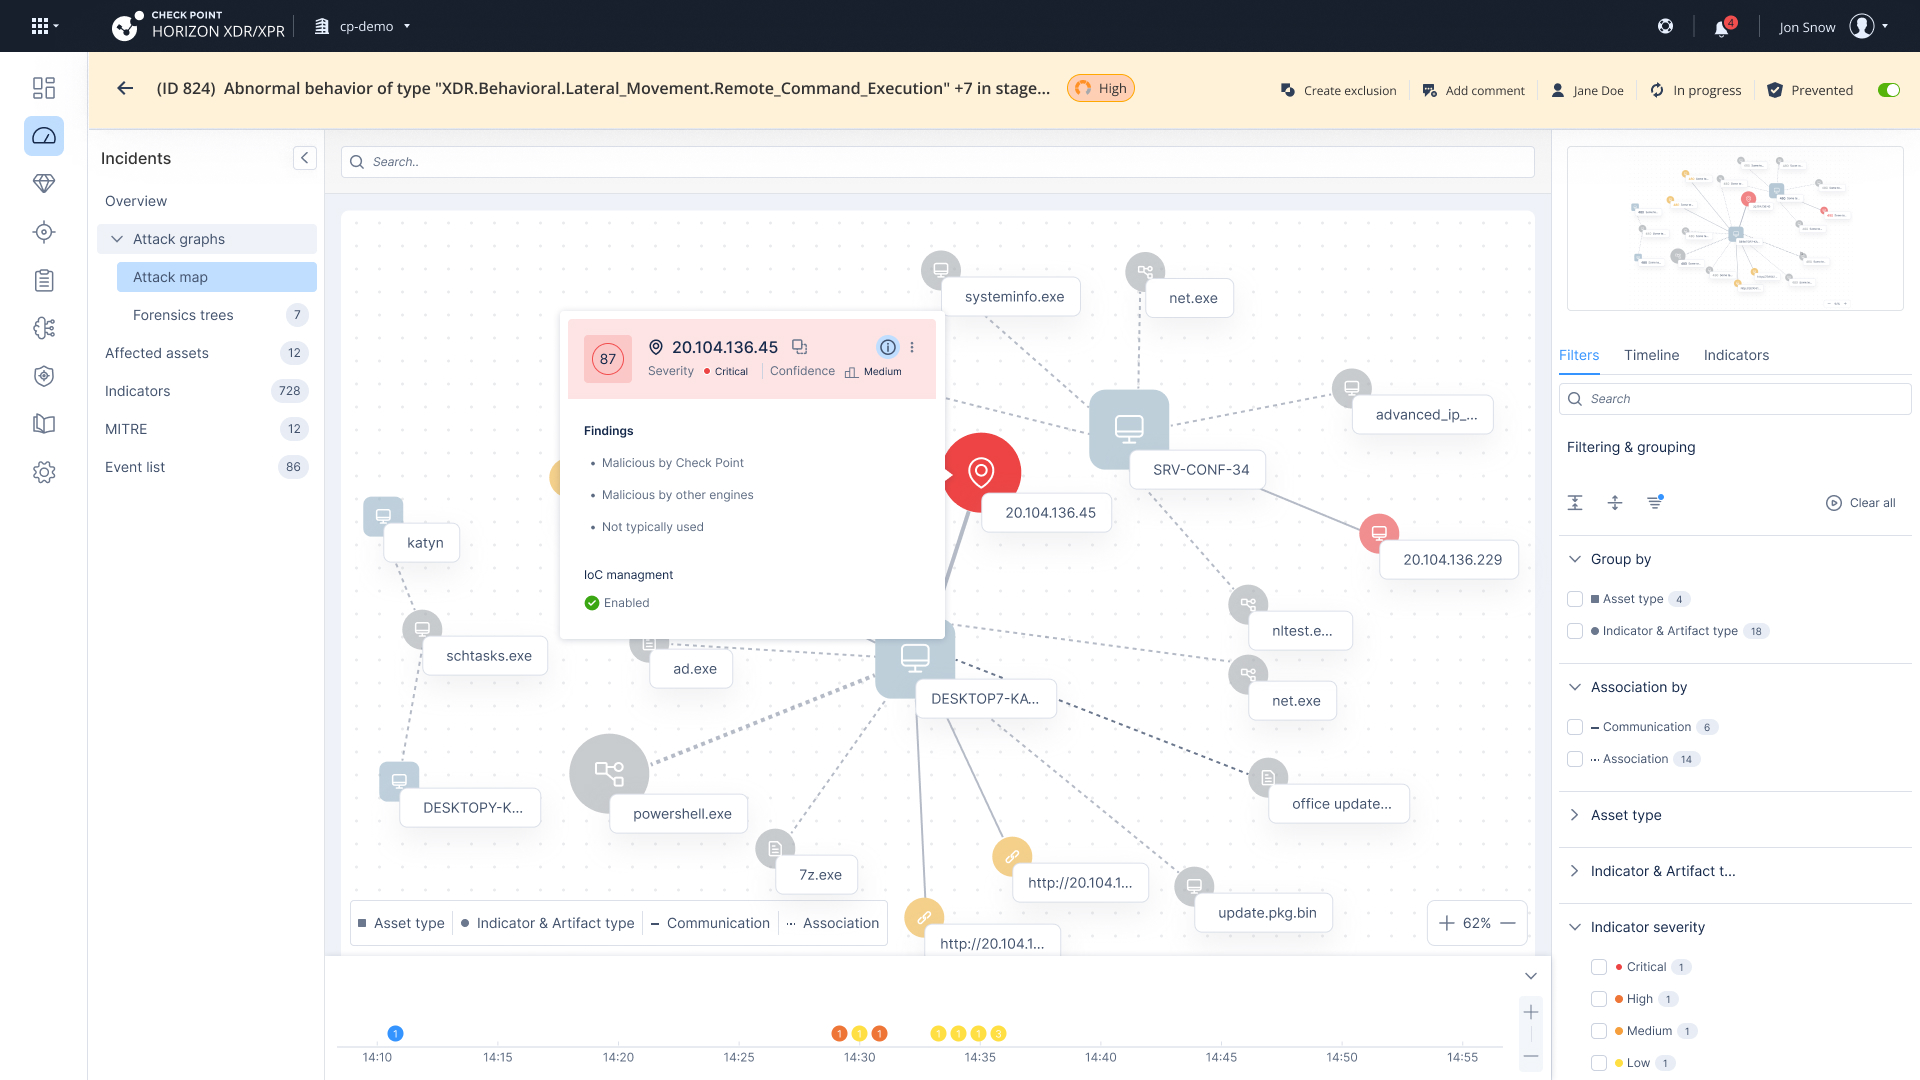Open the cp-demo tenant dropdown
The width and height of the screenshot is (1920, 1080).
tap(366, 27)
